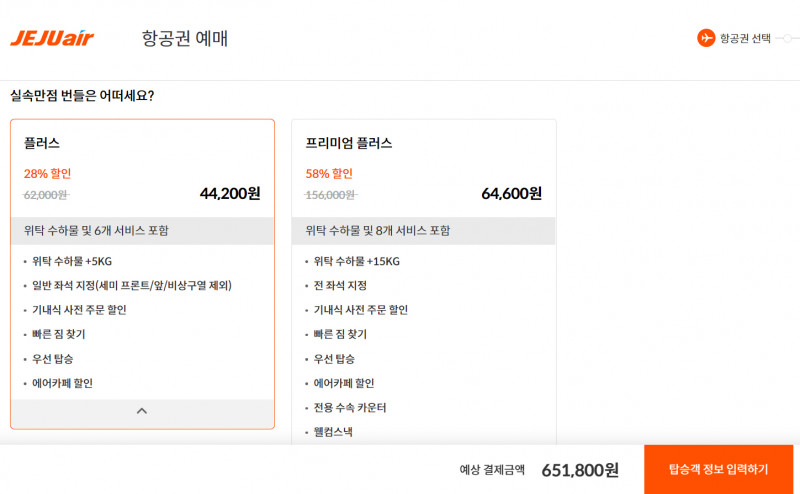Click 위탁 수하물 및 6개 서비스 포함 header
Viewport: 800px width, 494px height.
click(x=142, y=231)
